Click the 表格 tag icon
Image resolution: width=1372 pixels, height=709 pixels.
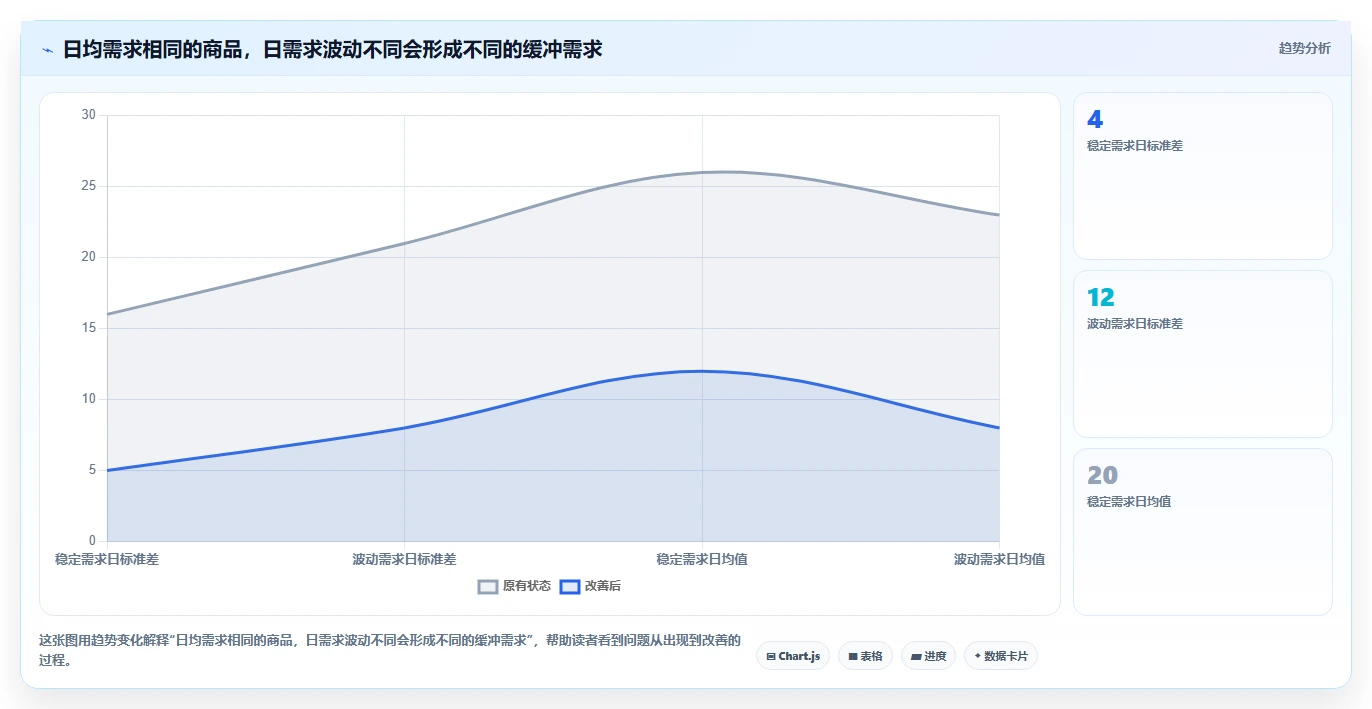(x=853, y=657)
